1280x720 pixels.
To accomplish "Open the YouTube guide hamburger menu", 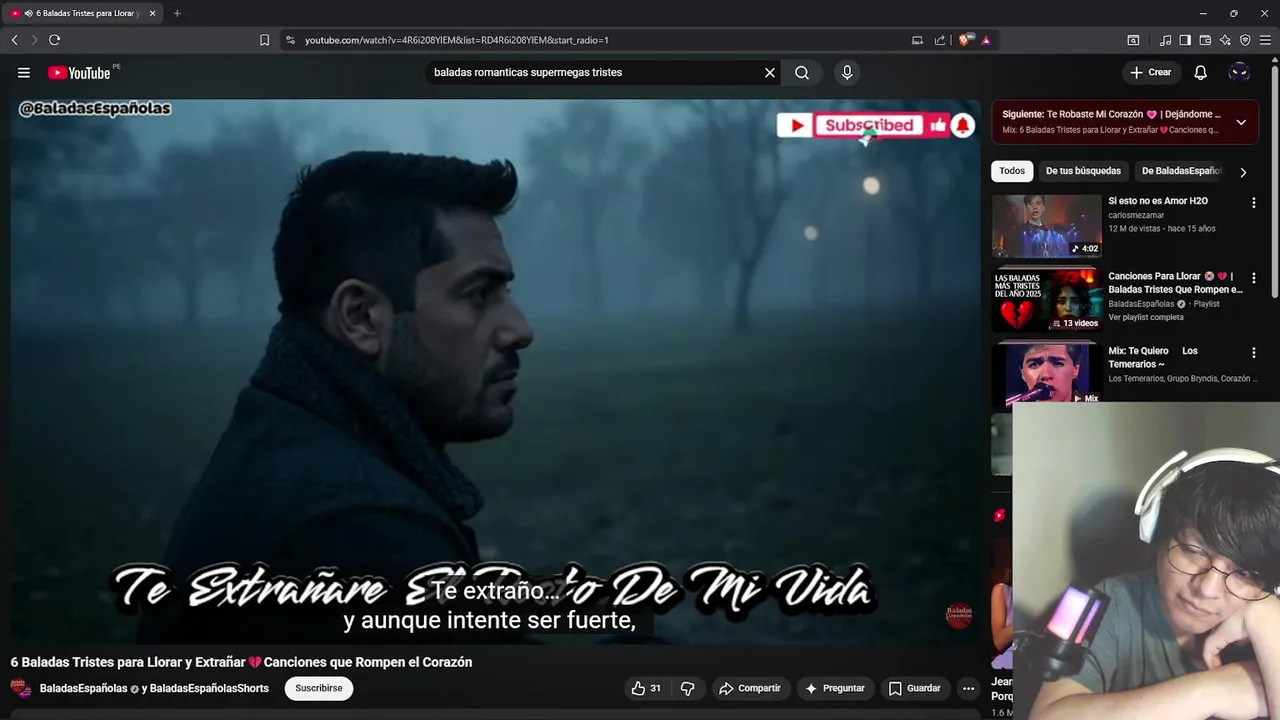I will (24, 73).
